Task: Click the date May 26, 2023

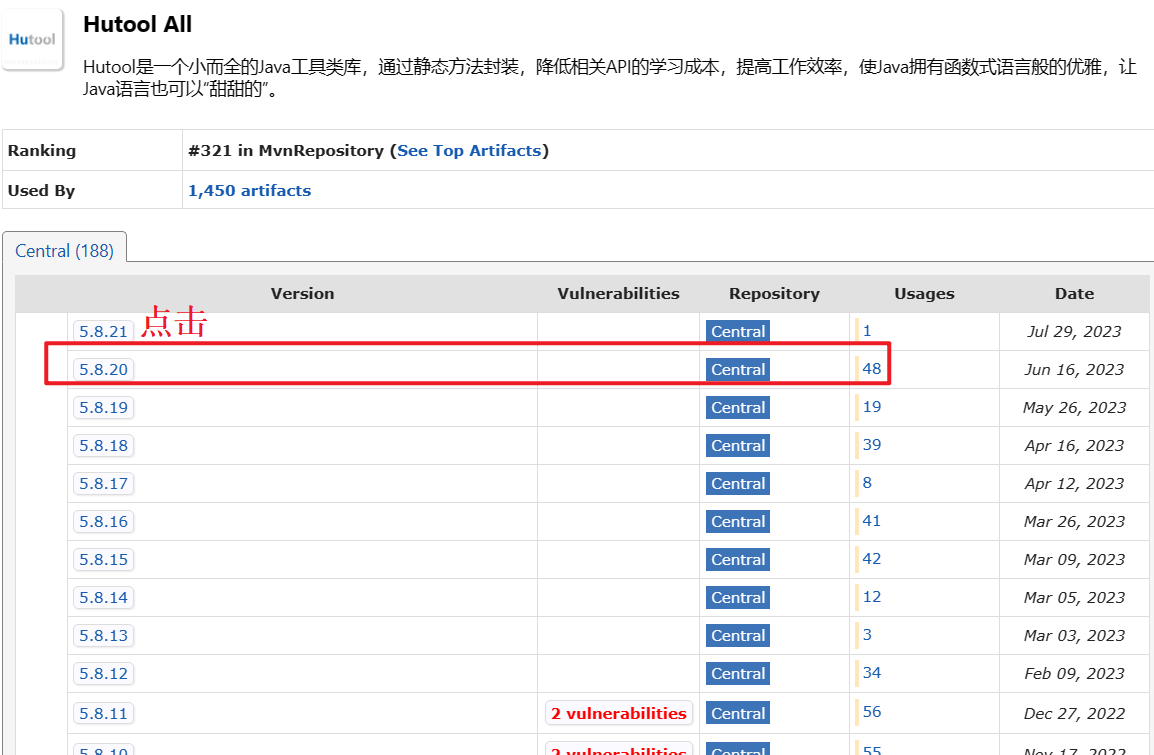Action: (x=1075, y=408)
